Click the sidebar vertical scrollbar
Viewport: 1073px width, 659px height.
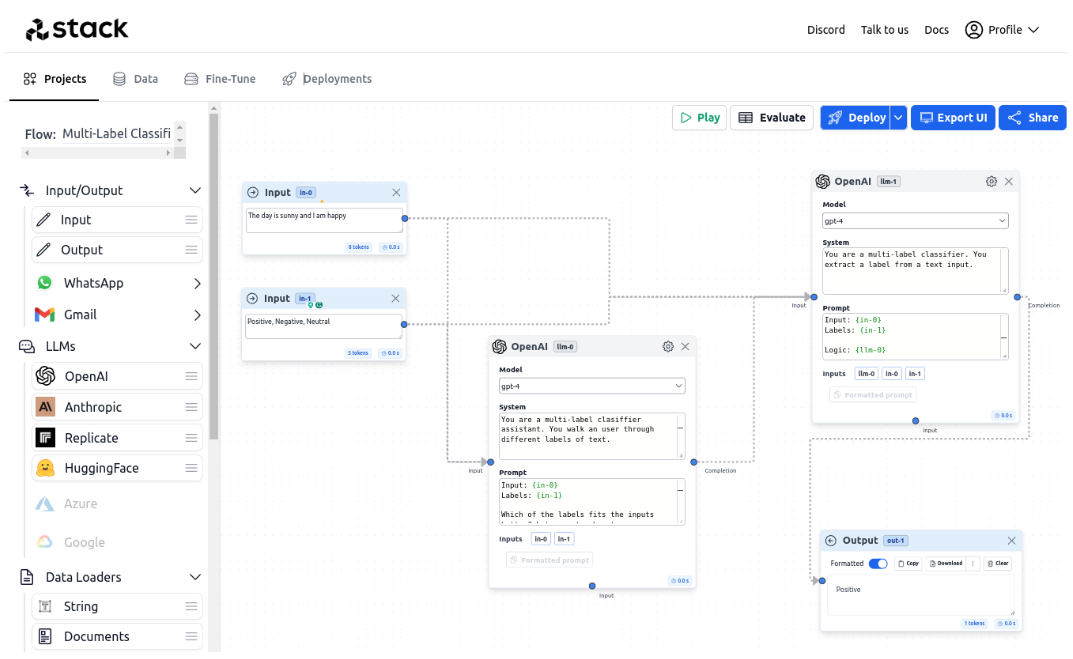[x=214, y=274]
